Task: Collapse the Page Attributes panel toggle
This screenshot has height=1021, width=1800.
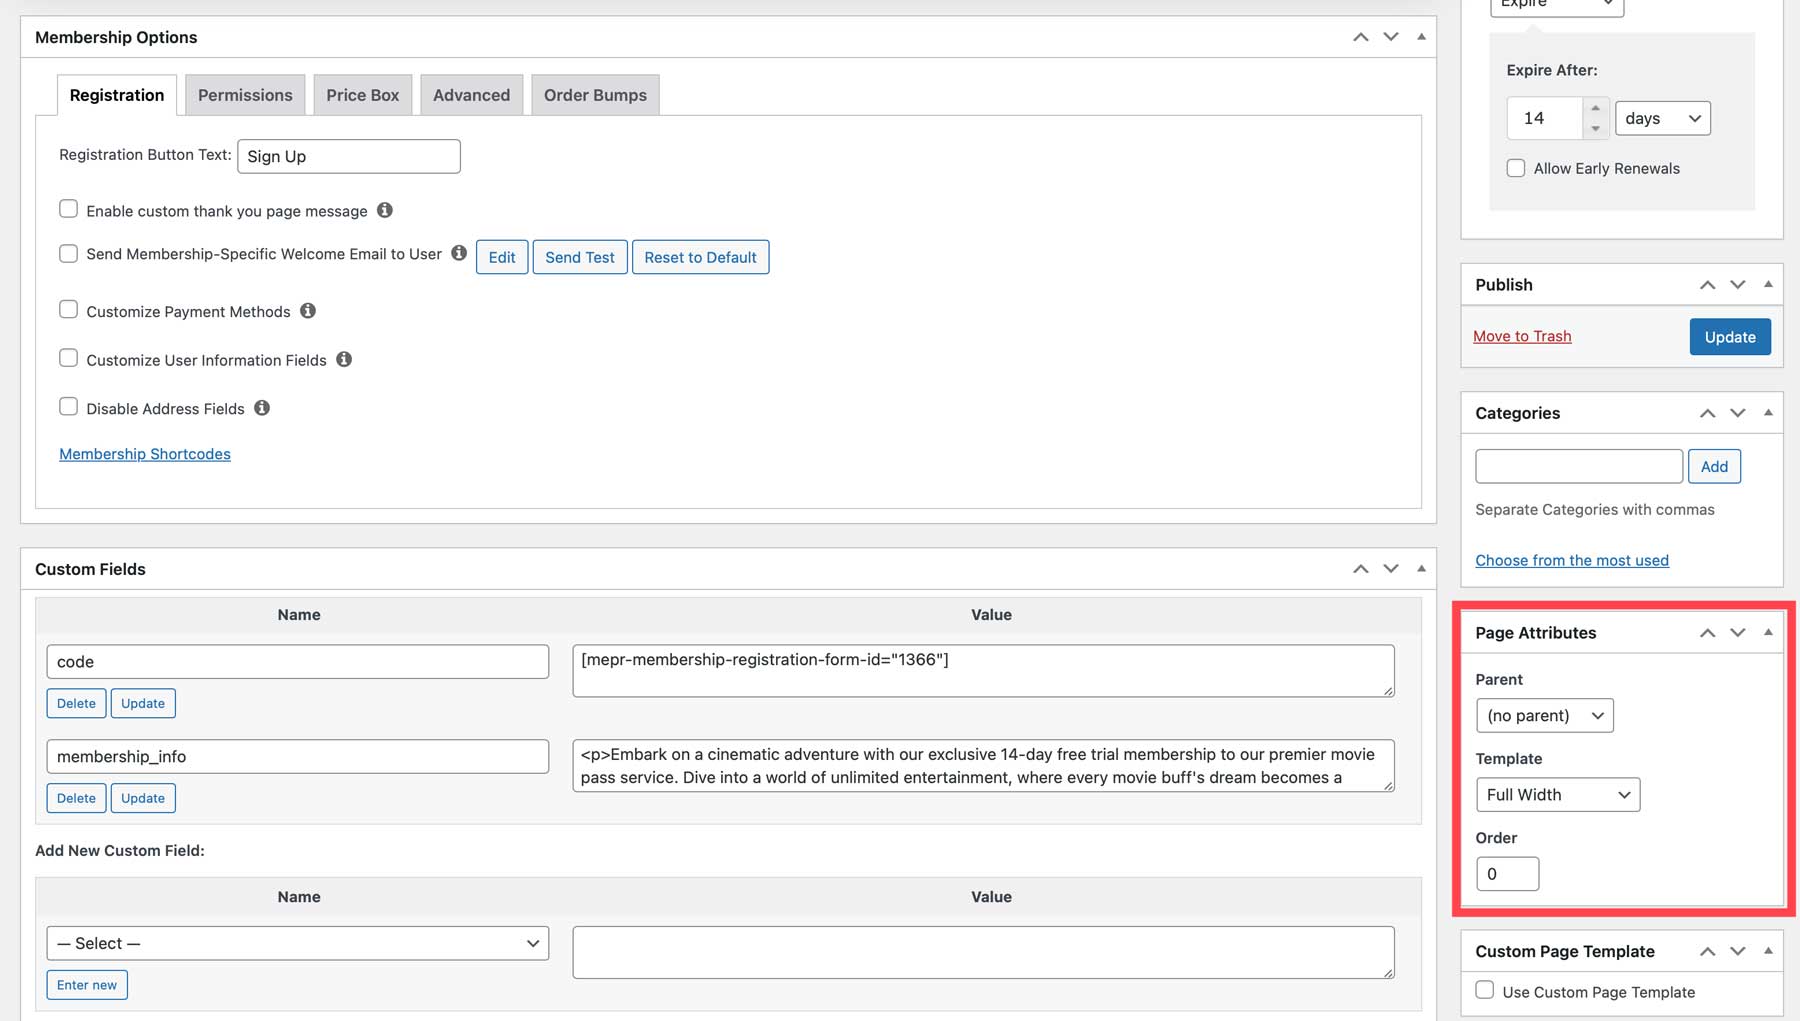Action: [x=1768, y=633]
